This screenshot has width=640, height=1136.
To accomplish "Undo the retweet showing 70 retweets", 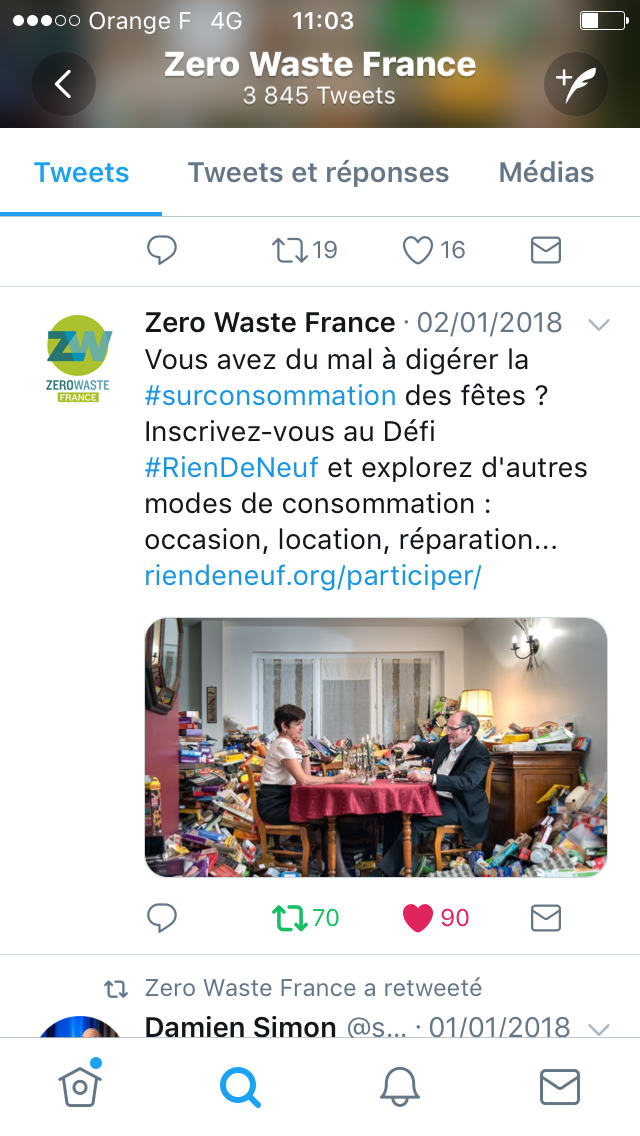I will (305, 918).
